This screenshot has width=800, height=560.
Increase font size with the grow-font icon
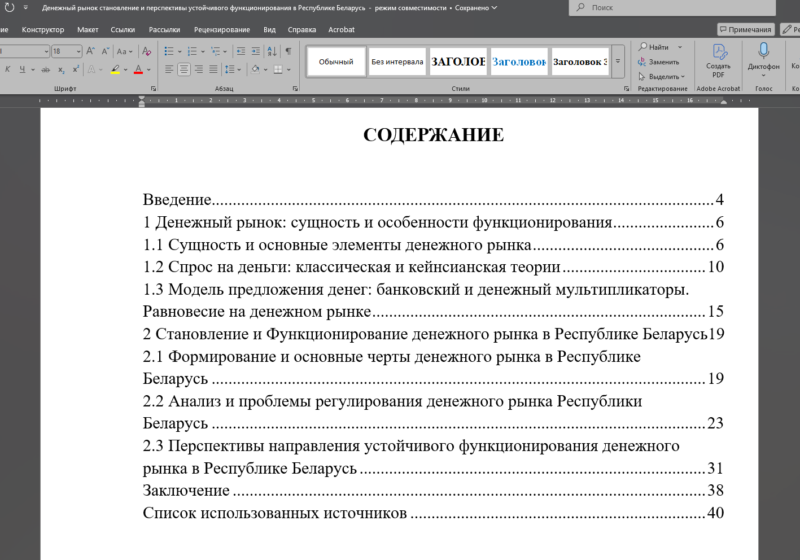(90, 51)
